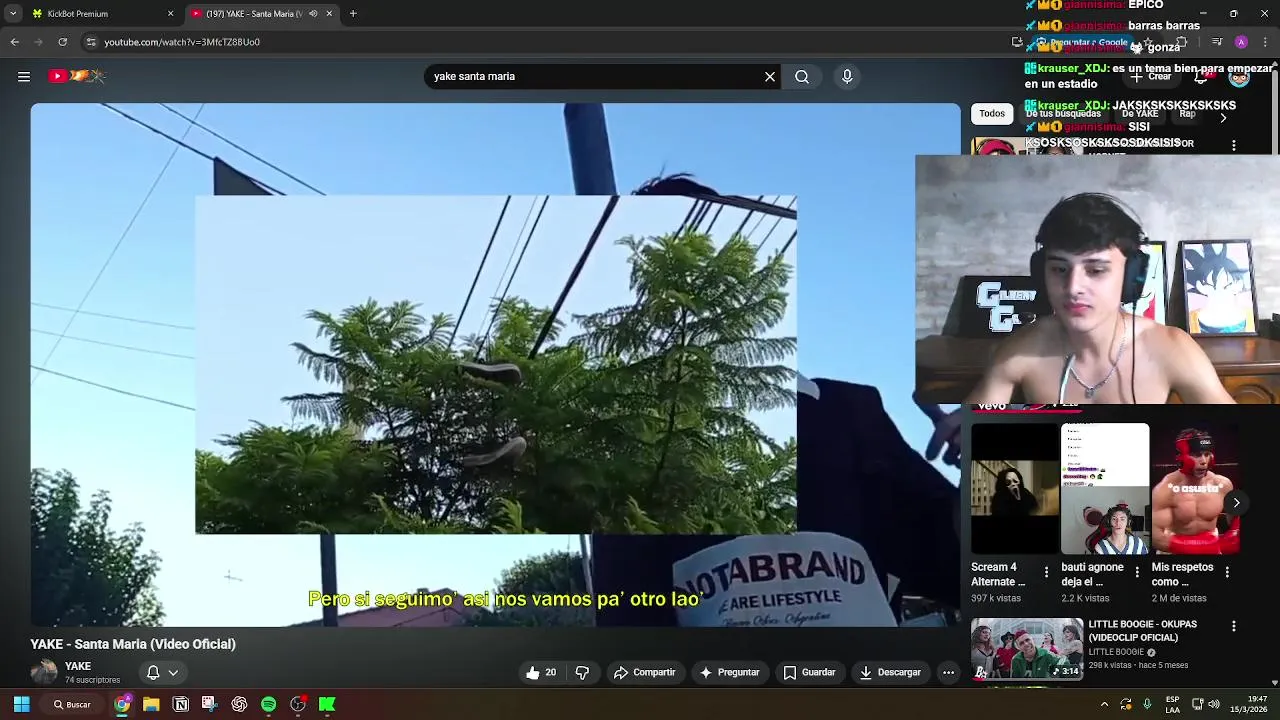Open the Mis respetos como short thumbnail
1280x720 pixels.
1195,489
